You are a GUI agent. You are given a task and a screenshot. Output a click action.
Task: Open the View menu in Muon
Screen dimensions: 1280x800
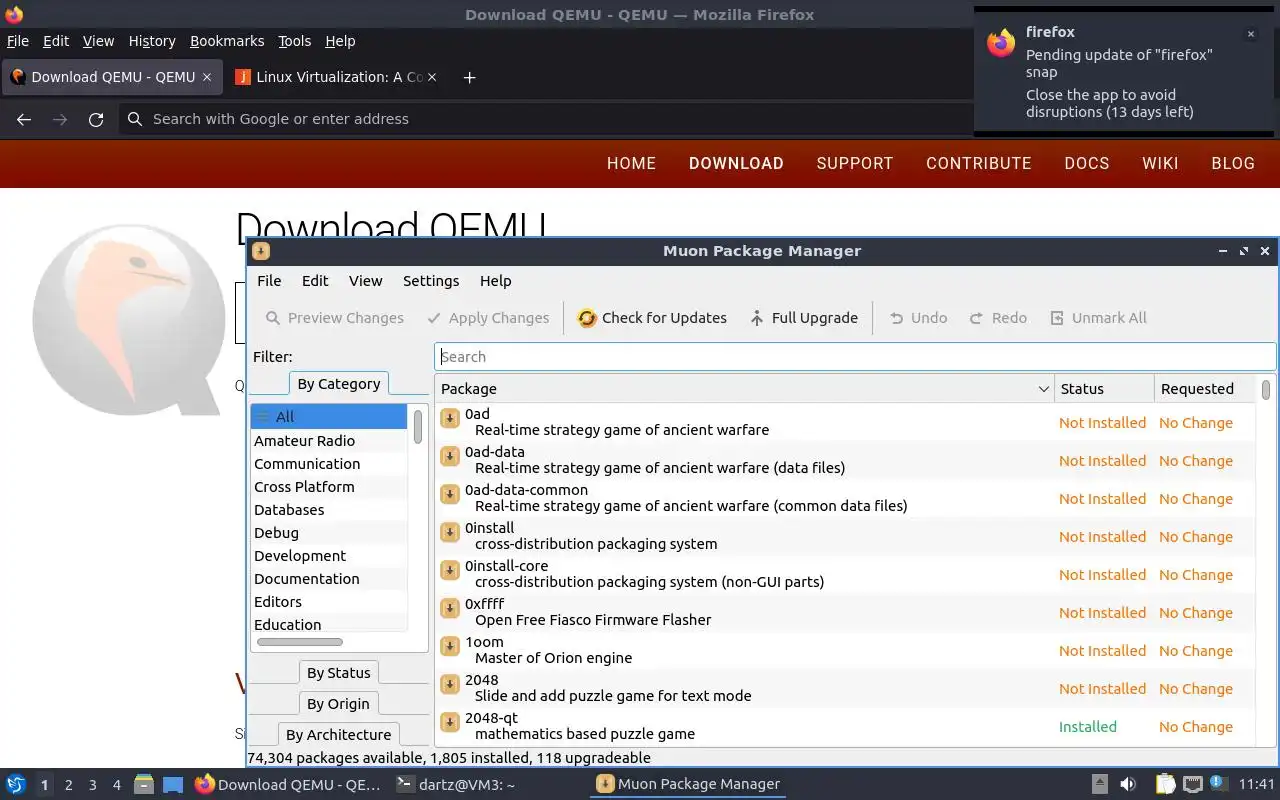pyautogui.click(x=365, y=281)
